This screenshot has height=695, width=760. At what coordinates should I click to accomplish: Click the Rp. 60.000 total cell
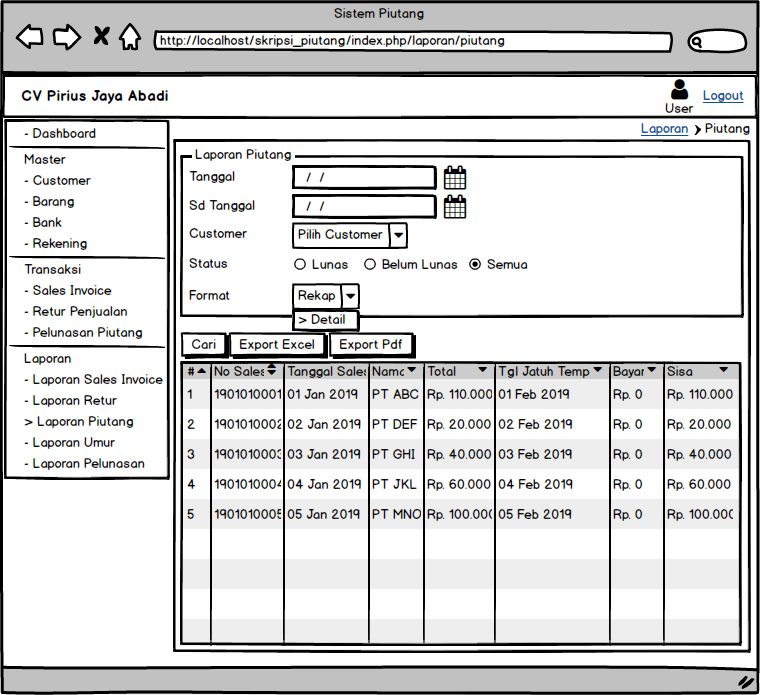459,484
